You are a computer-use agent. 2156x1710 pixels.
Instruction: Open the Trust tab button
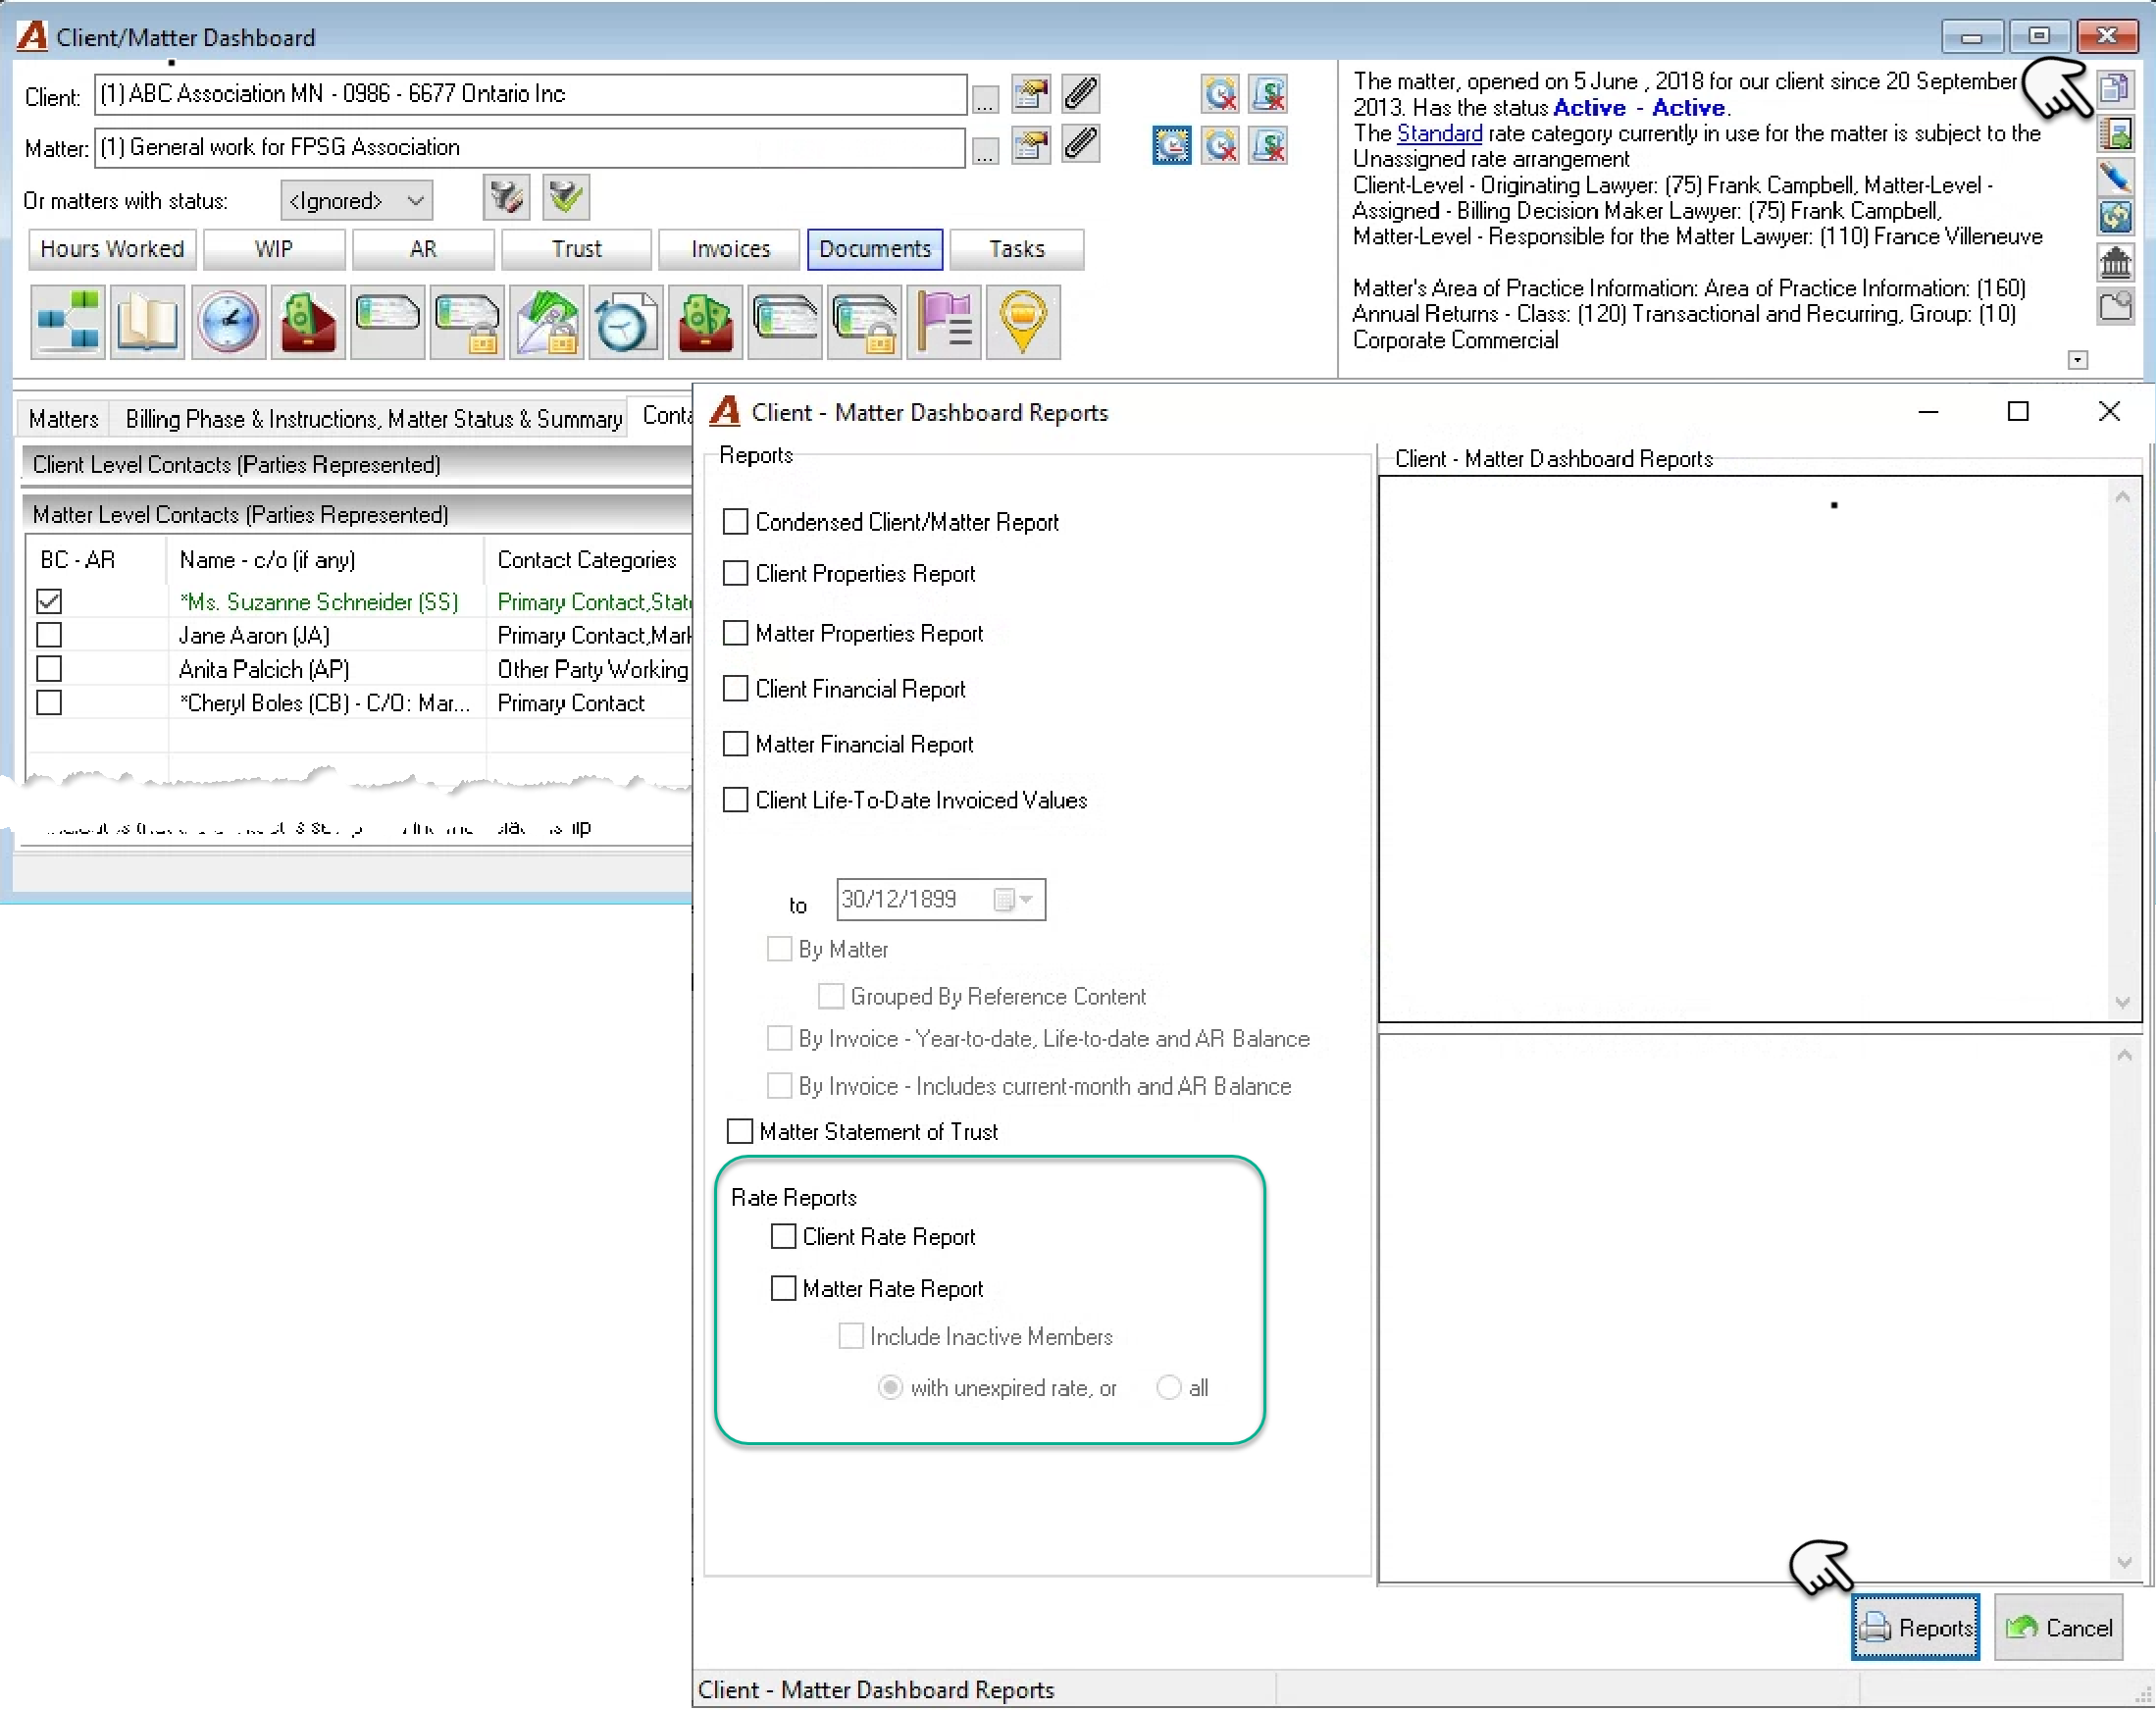(576, 249)
